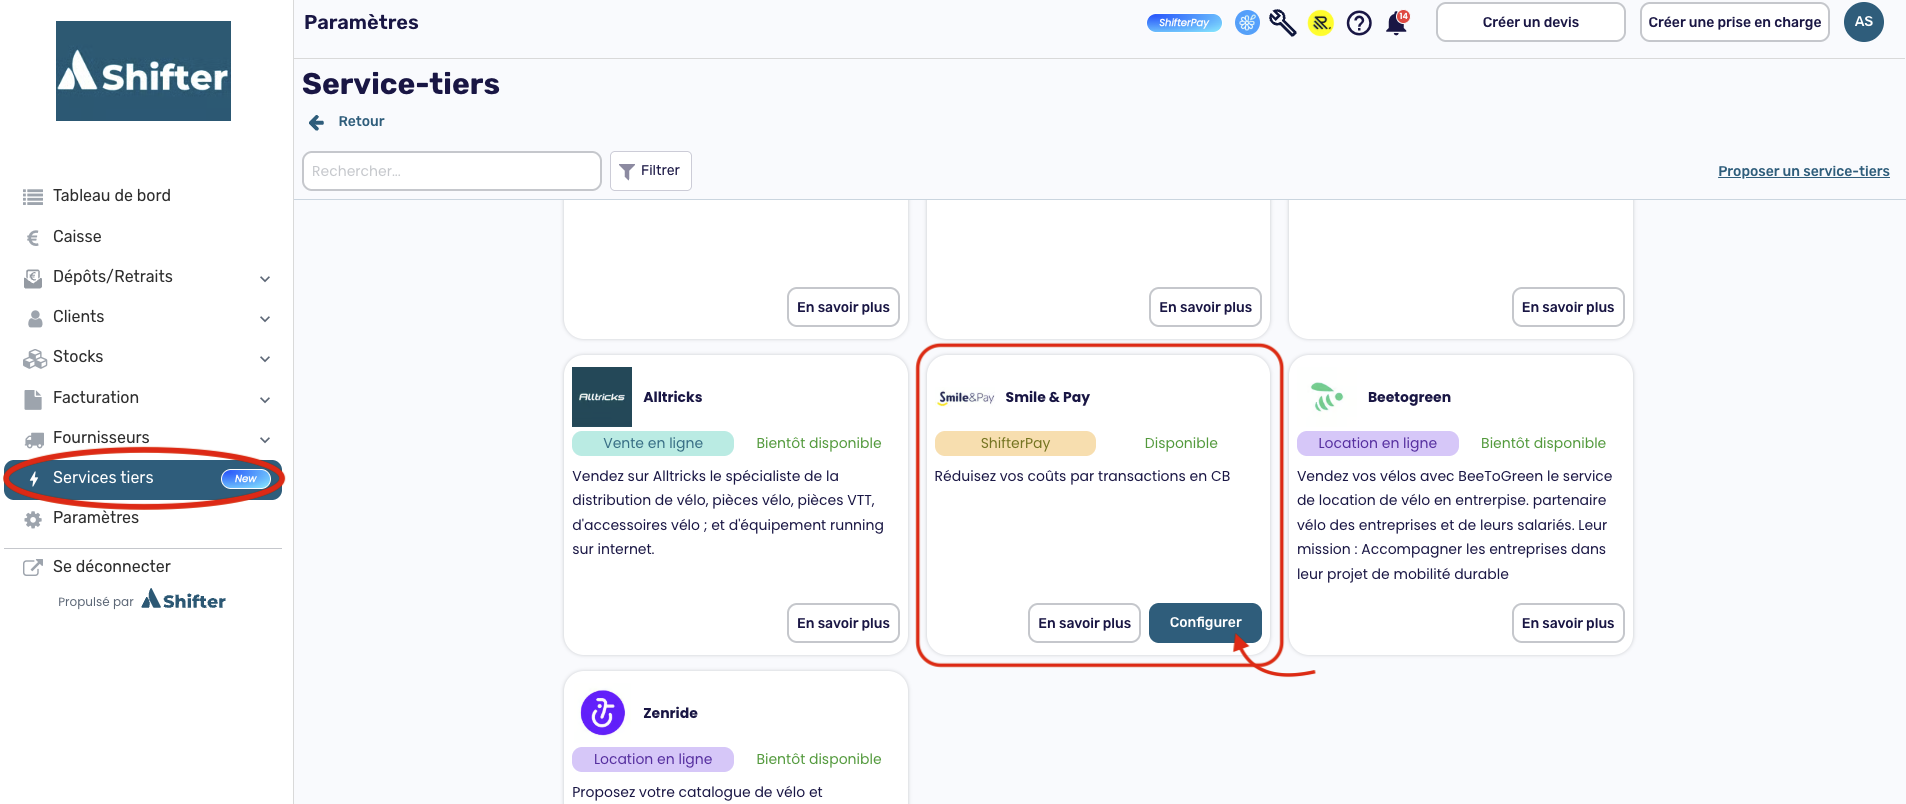Click Bientôt disponible on Alltricks card
This screenshot has height=804, width=1906.
click(x=819, y=443)
